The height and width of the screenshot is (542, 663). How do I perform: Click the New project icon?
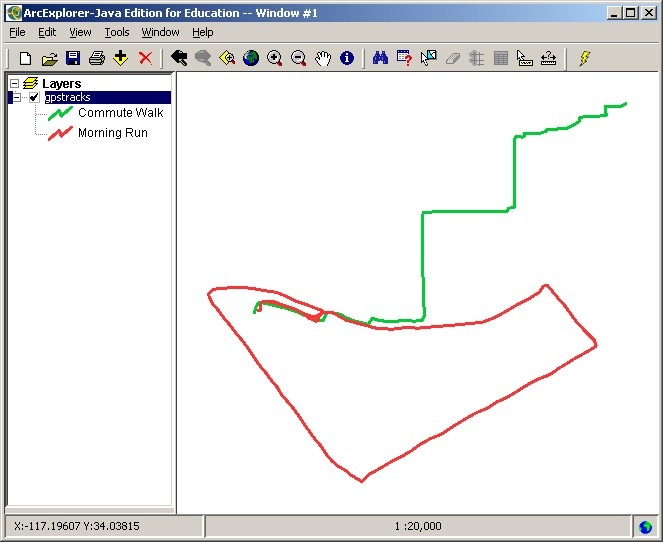[25, 58]
